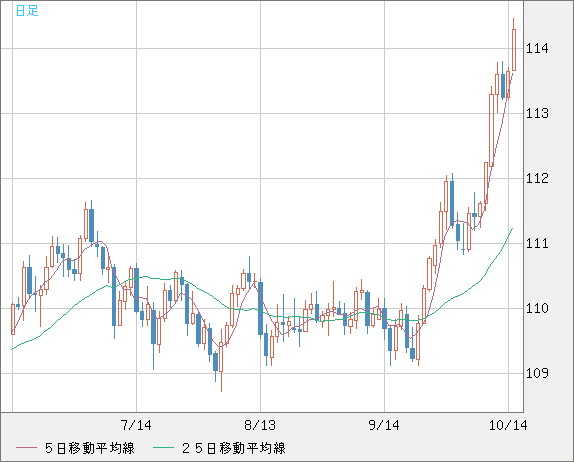The height and width of the screenshot is (462, 574).
Task: Click the green 25-day average legend line
Action: point(163,448)
